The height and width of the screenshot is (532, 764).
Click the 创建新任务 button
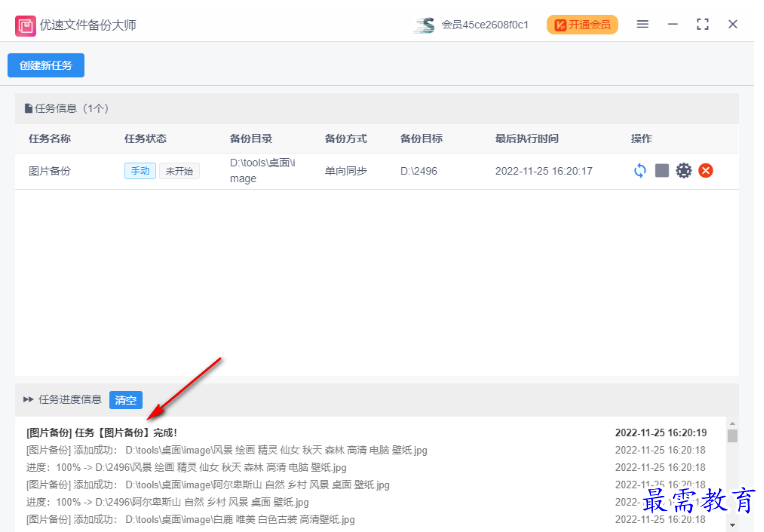[x=46, y=65]
